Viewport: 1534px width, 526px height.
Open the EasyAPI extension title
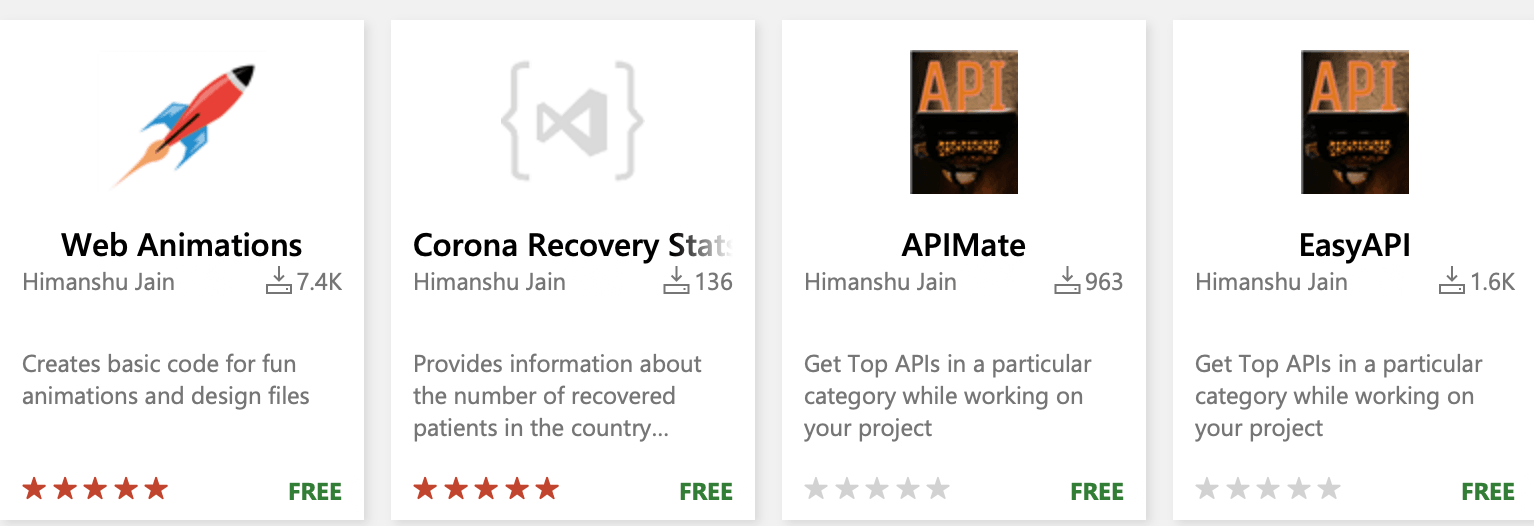click(x=1355, y=245)
